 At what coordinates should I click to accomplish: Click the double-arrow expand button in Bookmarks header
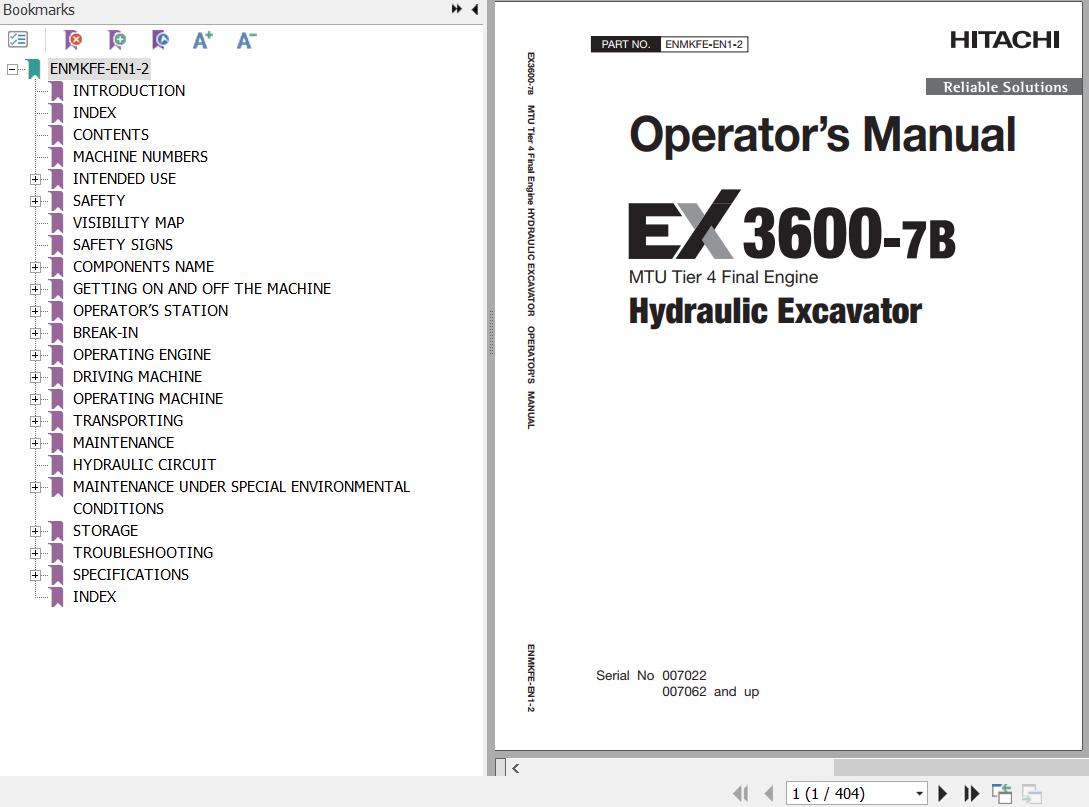click(457, 10)
